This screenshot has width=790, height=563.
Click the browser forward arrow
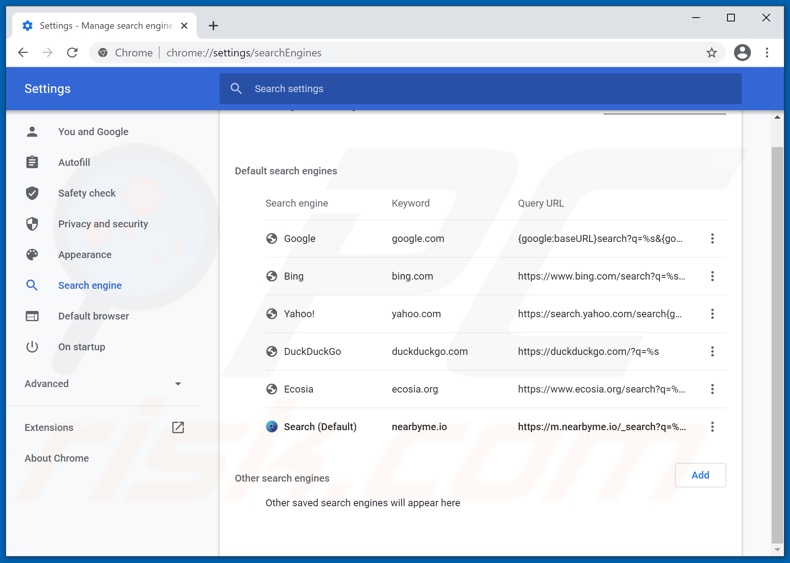pyautogui.click(x=48, y=52)
